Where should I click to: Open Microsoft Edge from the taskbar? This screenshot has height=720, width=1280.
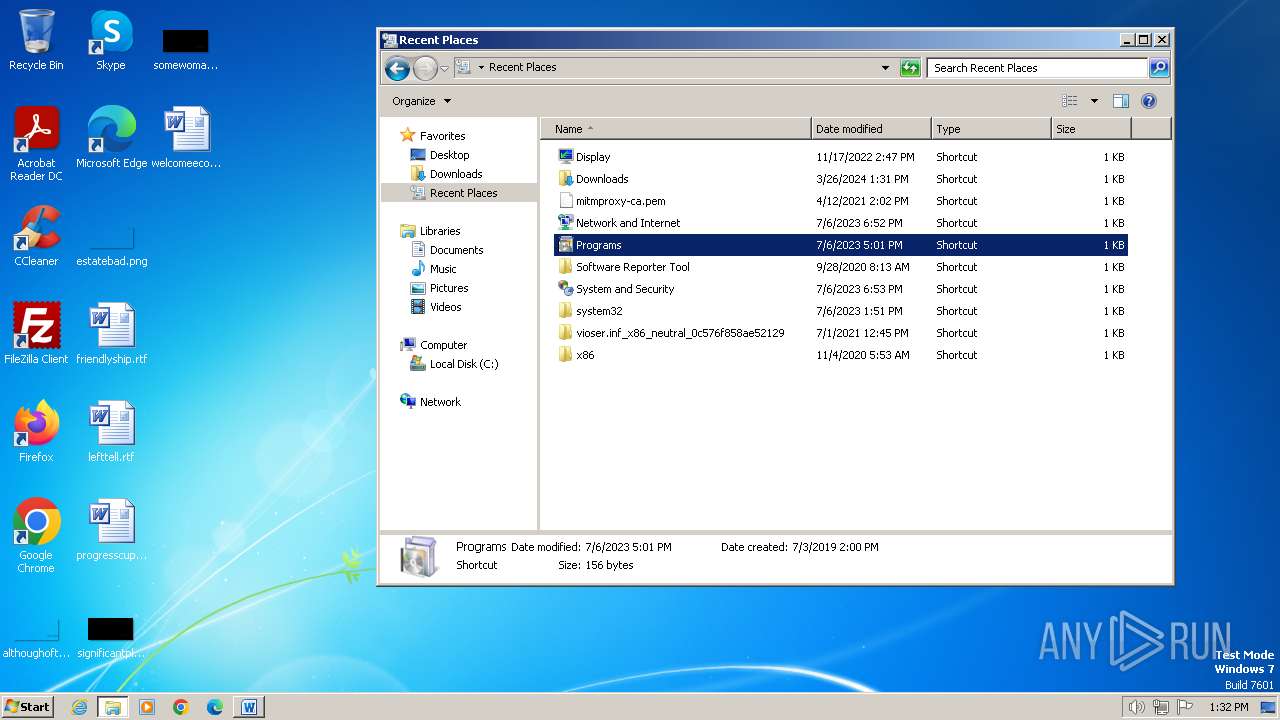215,707
